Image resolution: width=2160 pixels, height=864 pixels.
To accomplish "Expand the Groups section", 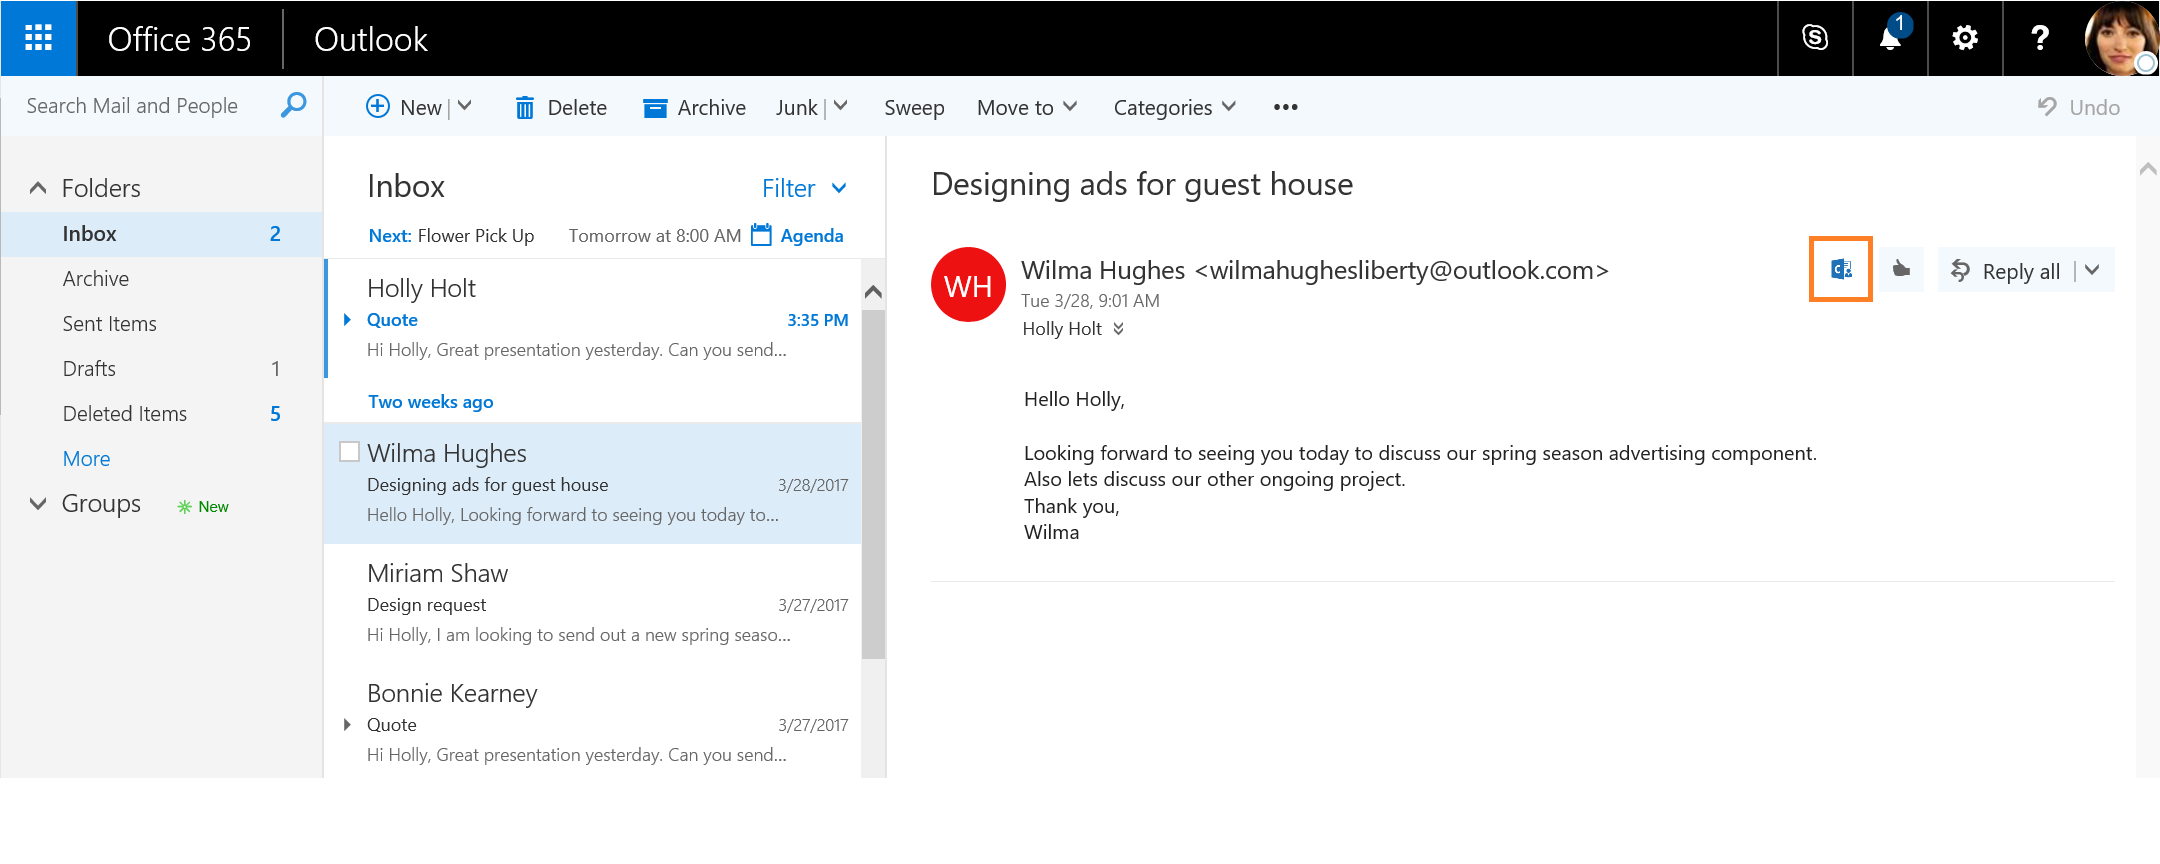I will (x=38, y=504).
